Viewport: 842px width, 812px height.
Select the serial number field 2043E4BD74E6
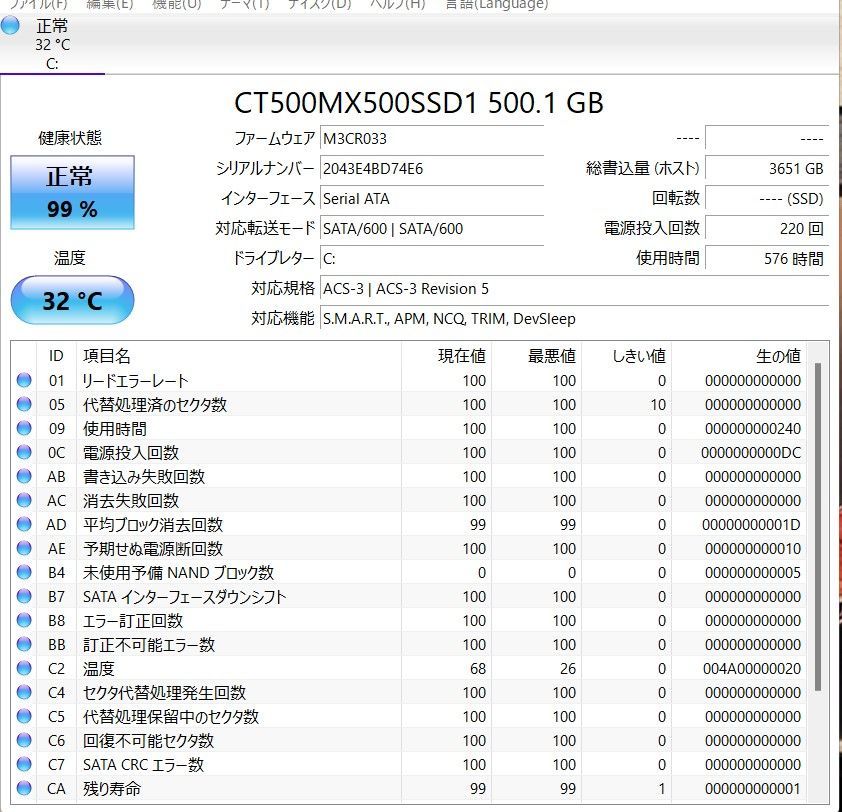click(432, 169)
